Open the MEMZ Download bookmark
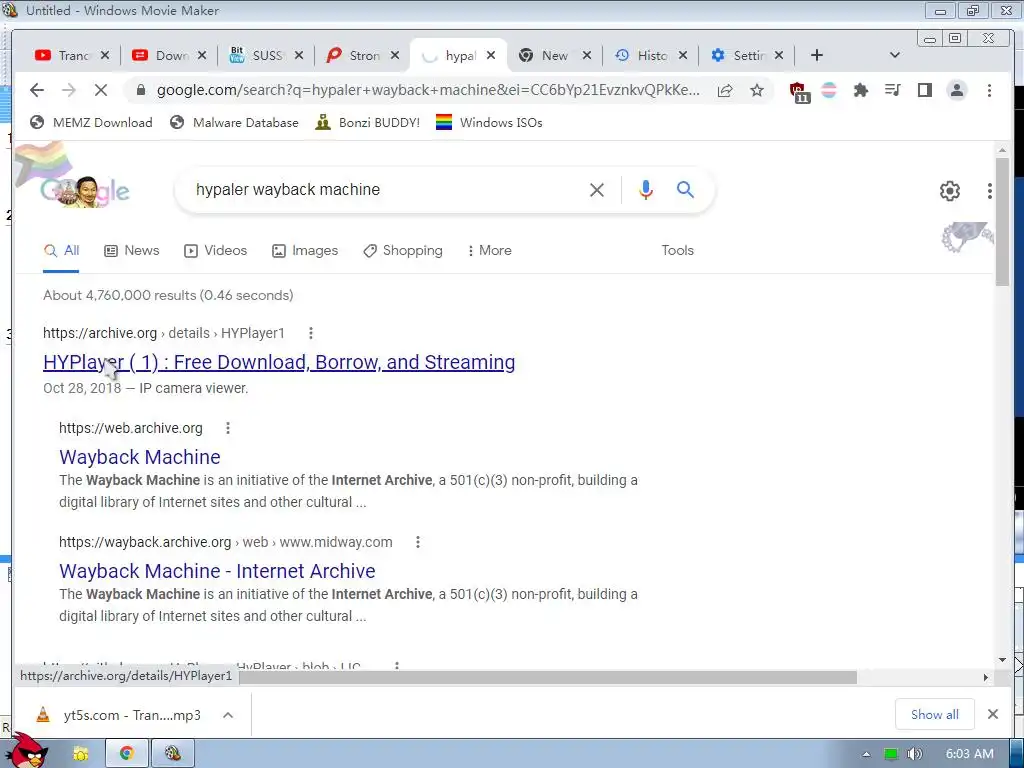 coord(91,123)
